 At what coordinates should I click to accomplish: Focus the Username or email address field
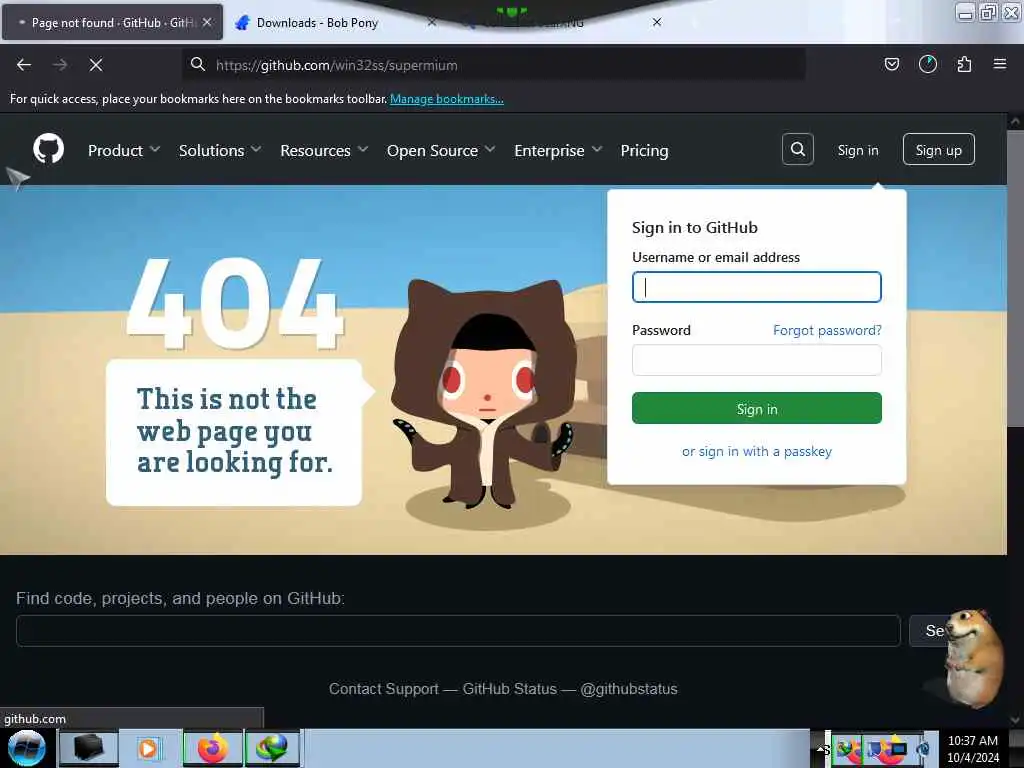(x=756, y=287)
